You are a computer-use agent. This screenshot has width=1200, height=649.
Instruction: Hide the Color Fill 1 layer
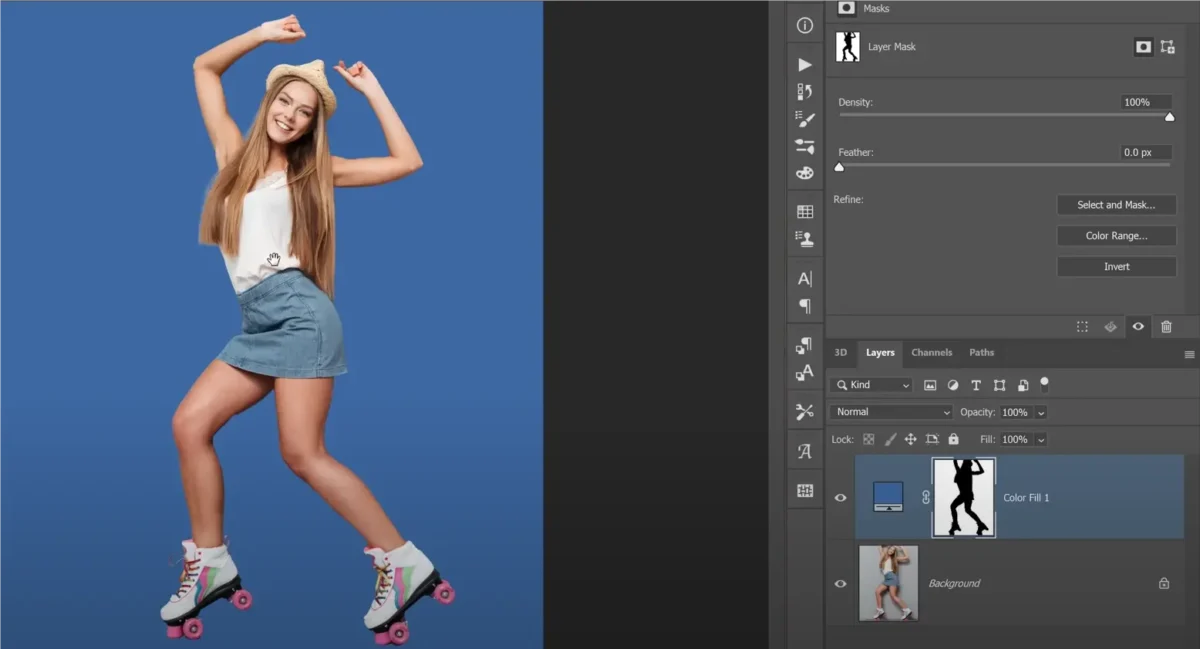pos(840,498)
